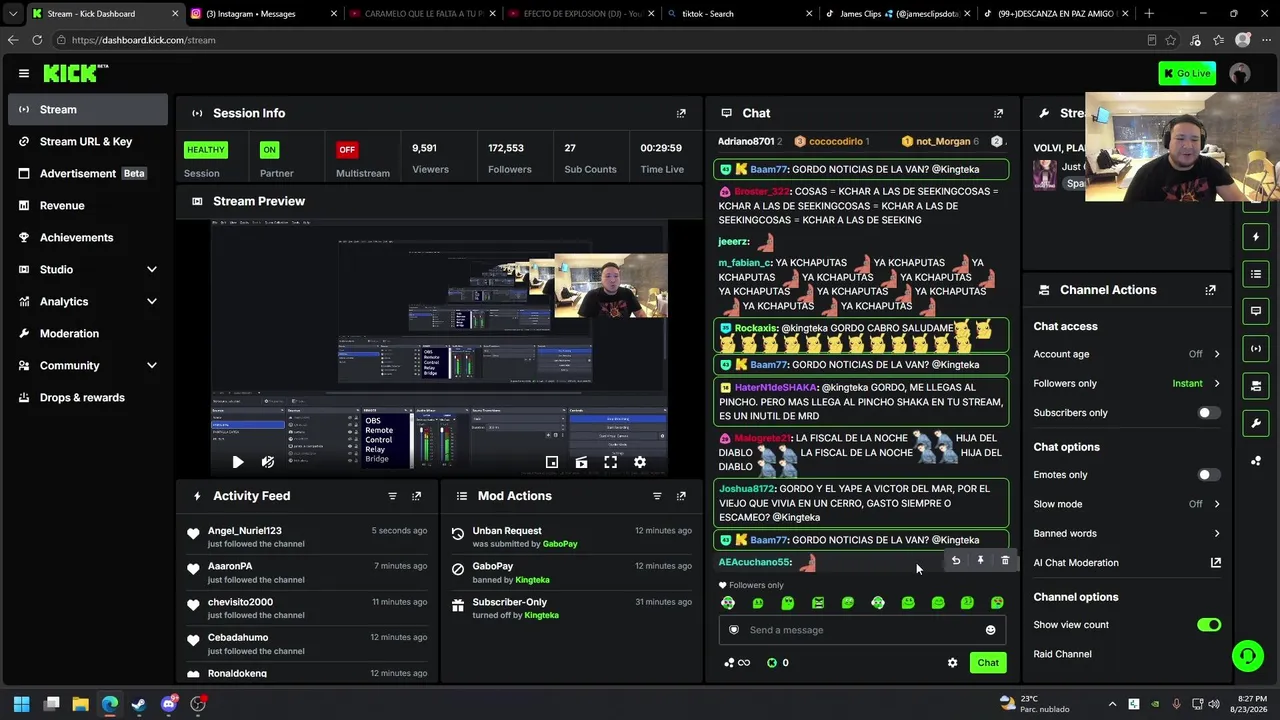This screenshot has height=720, width=1280.
Task: Open Drops & rewards page
Action: pyautogui.click(x=88, y=397)
